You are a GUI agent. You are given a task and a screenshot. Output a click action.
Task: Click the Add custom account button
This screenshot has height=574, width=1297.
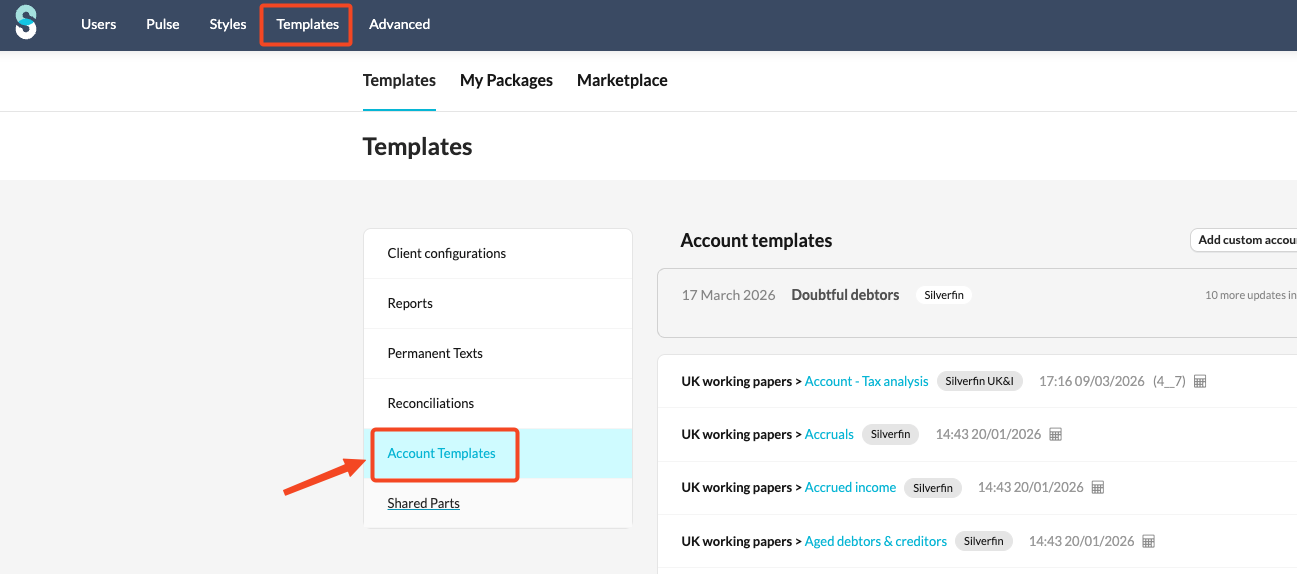1245,240
